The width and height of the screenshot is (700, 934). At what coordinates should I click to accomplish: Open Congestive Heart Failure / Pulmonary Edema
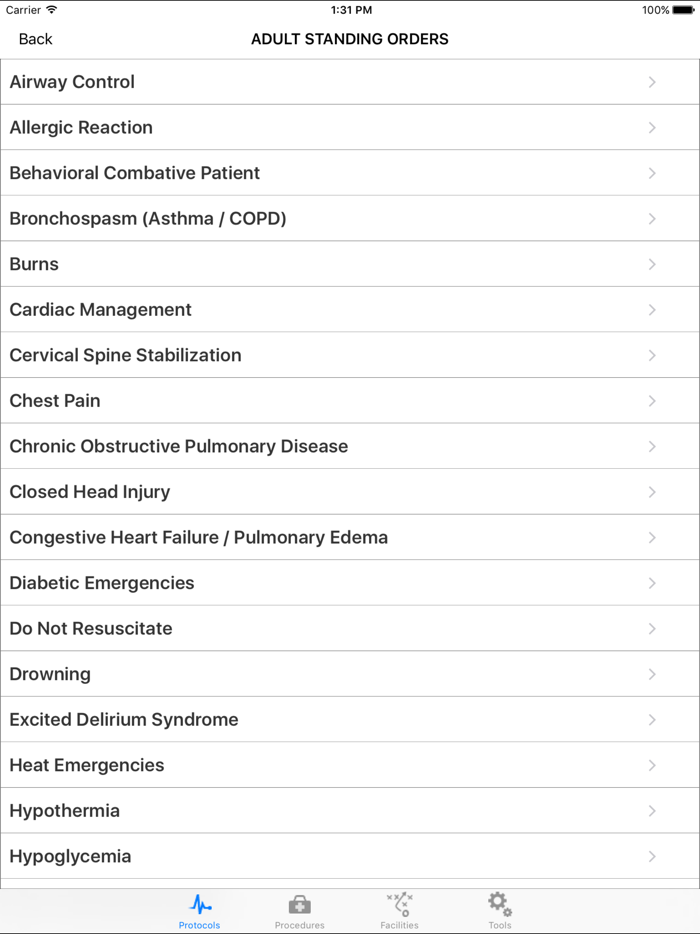[198, 538]
